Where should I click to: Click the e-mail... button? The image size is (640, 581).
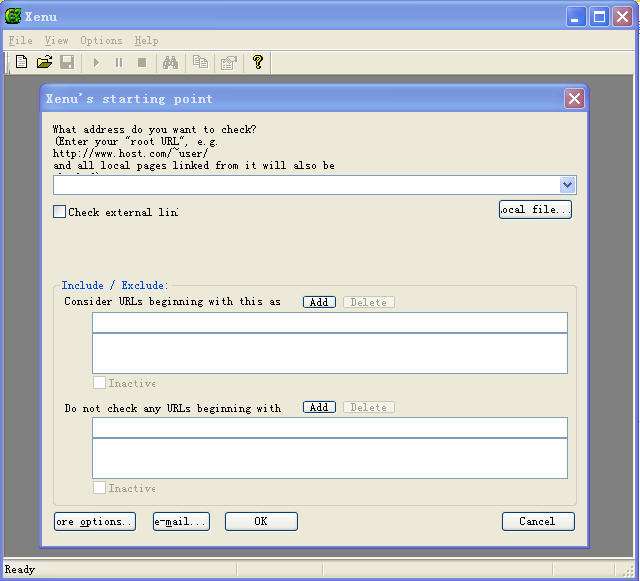[181, 521]
